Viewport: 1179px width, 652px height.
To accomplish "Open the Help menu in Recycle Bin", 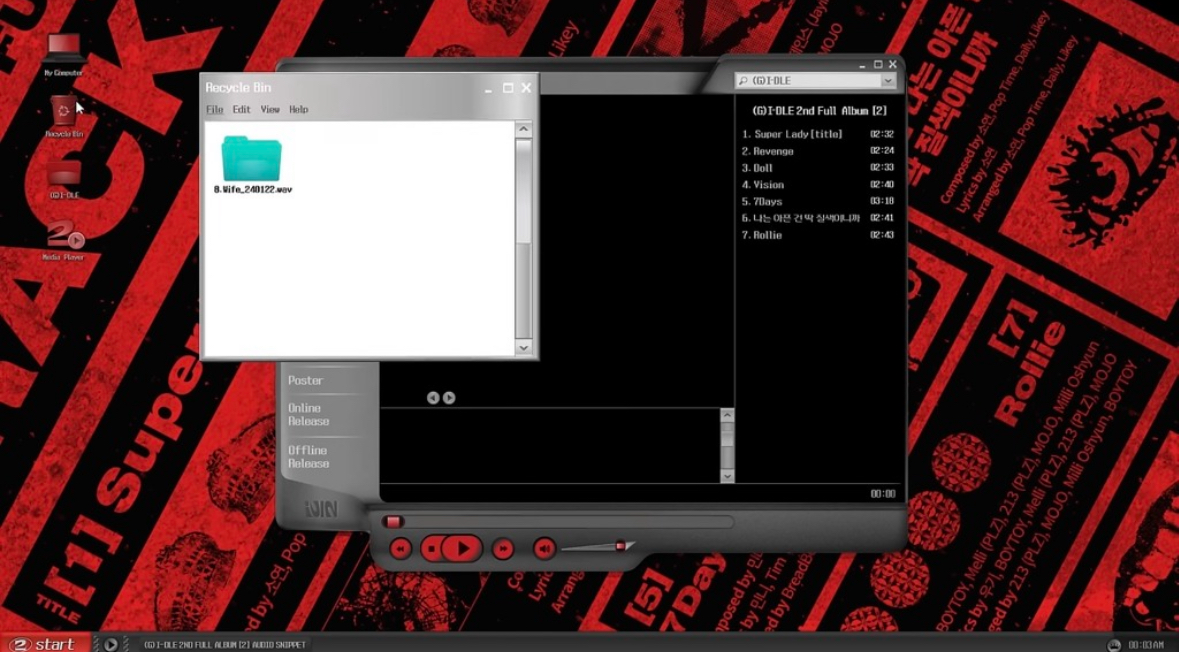I will pos(299,109).
